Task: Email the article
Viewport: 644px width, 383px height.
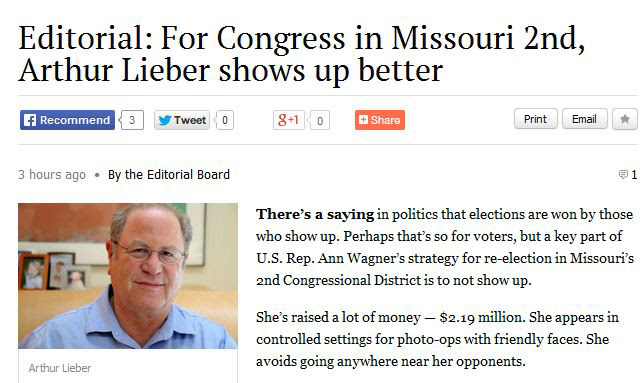Action: pyautogui.click(x=584, y=119)
